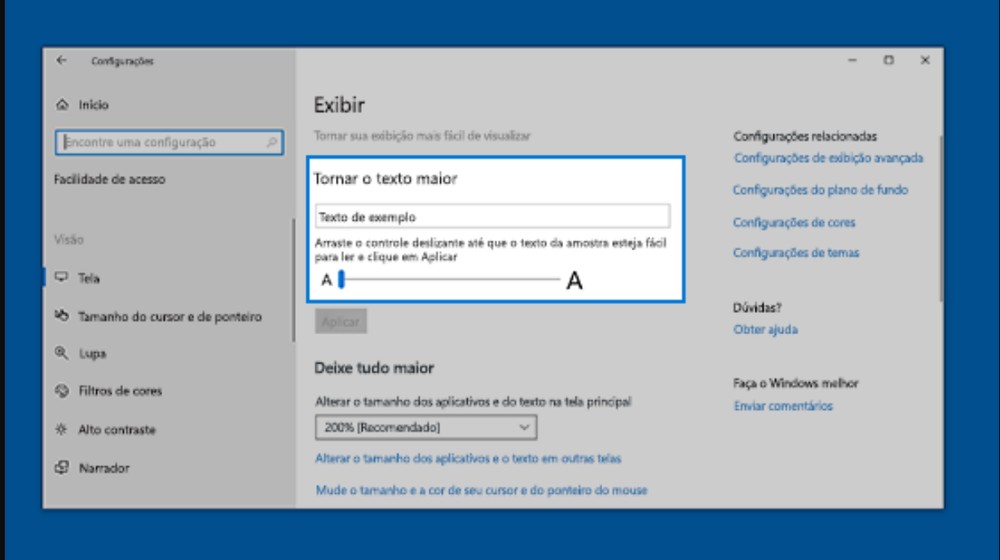Open link to change app size on other screens
Viewport: 1000px width, 560px height.
coord(468,459)
